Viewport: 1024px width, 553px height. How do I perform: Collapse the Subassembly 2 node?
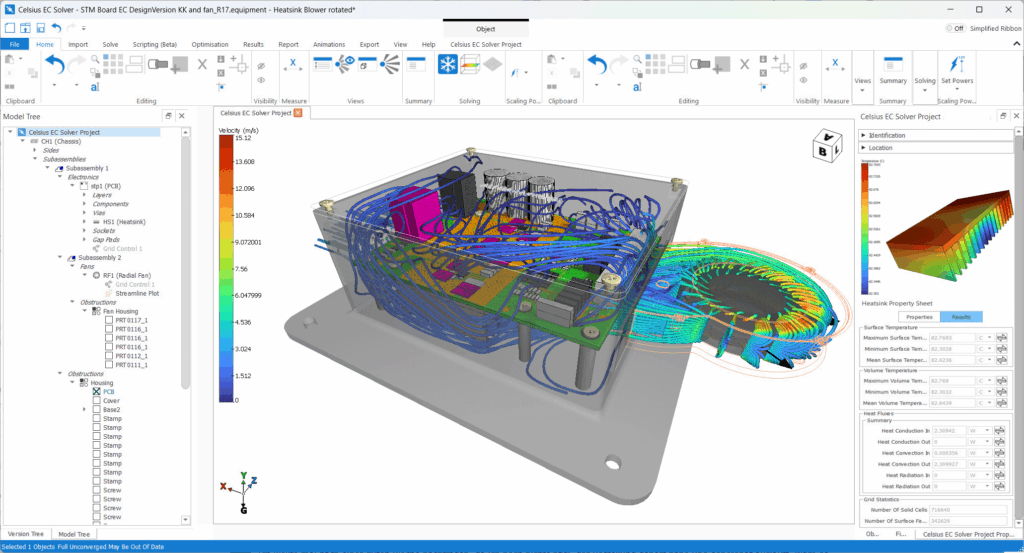coord(60,257)
